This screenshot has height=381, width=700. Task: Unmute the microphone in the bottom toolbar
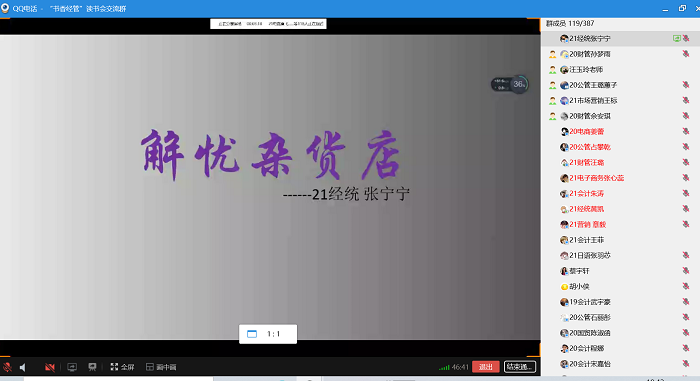pos(7,367)
